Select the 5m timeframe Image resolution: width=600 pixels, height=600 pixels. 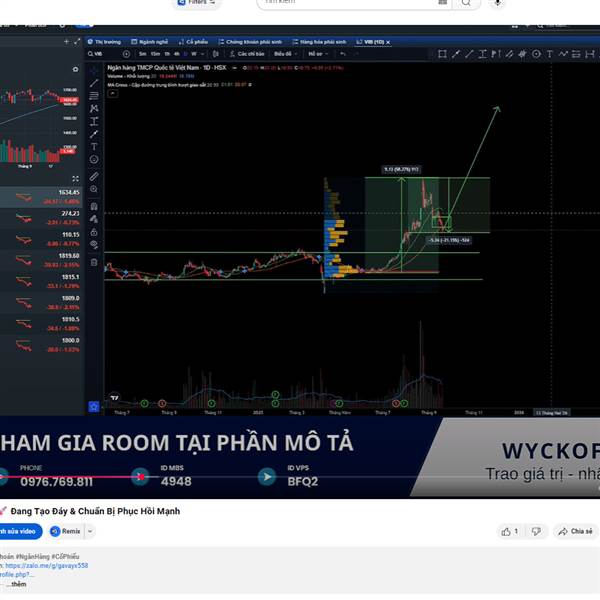coord(143,54)
